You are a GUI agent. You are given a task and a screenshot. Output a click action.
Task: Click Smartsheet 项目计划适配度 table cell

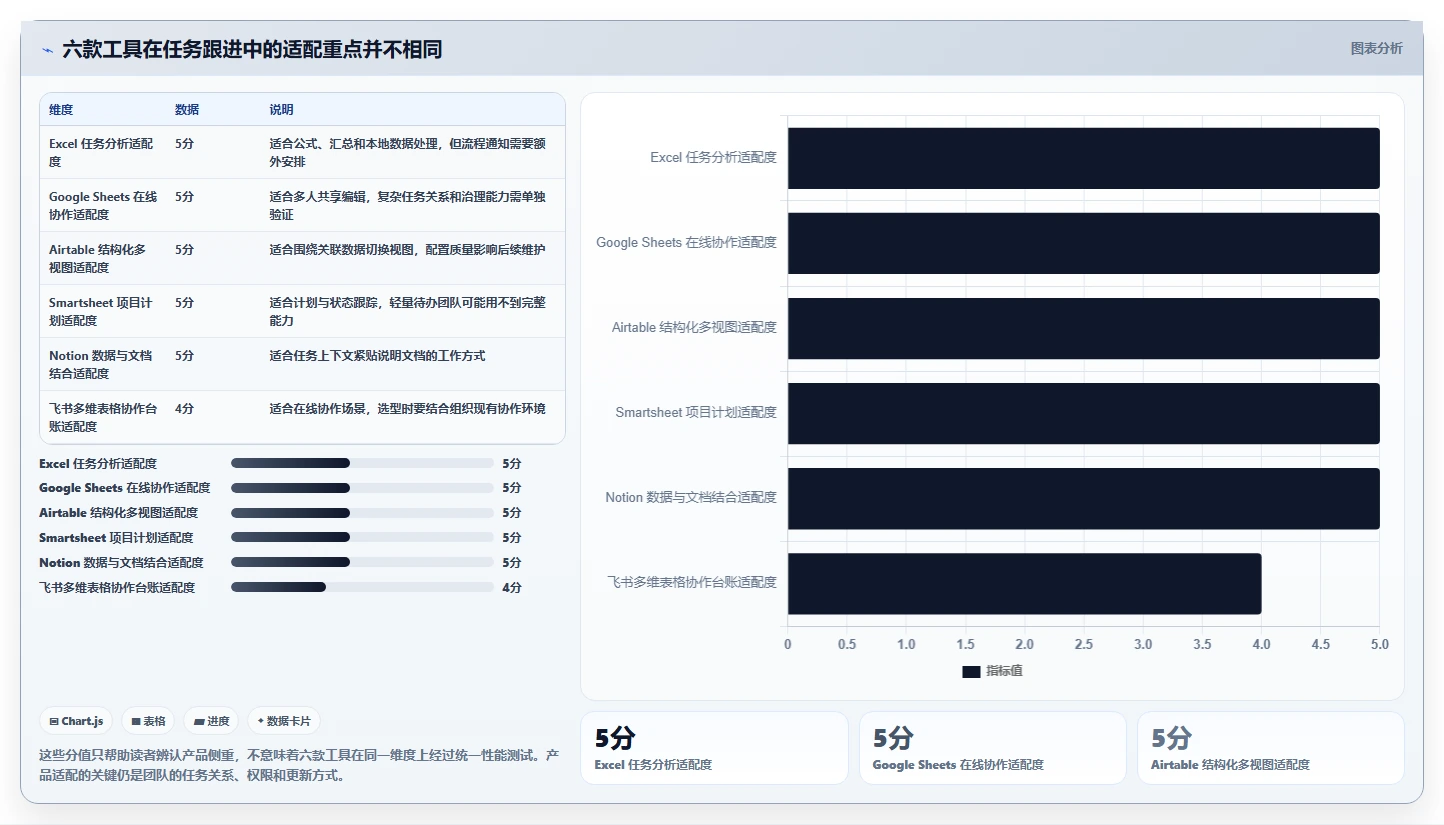[101, 311]
